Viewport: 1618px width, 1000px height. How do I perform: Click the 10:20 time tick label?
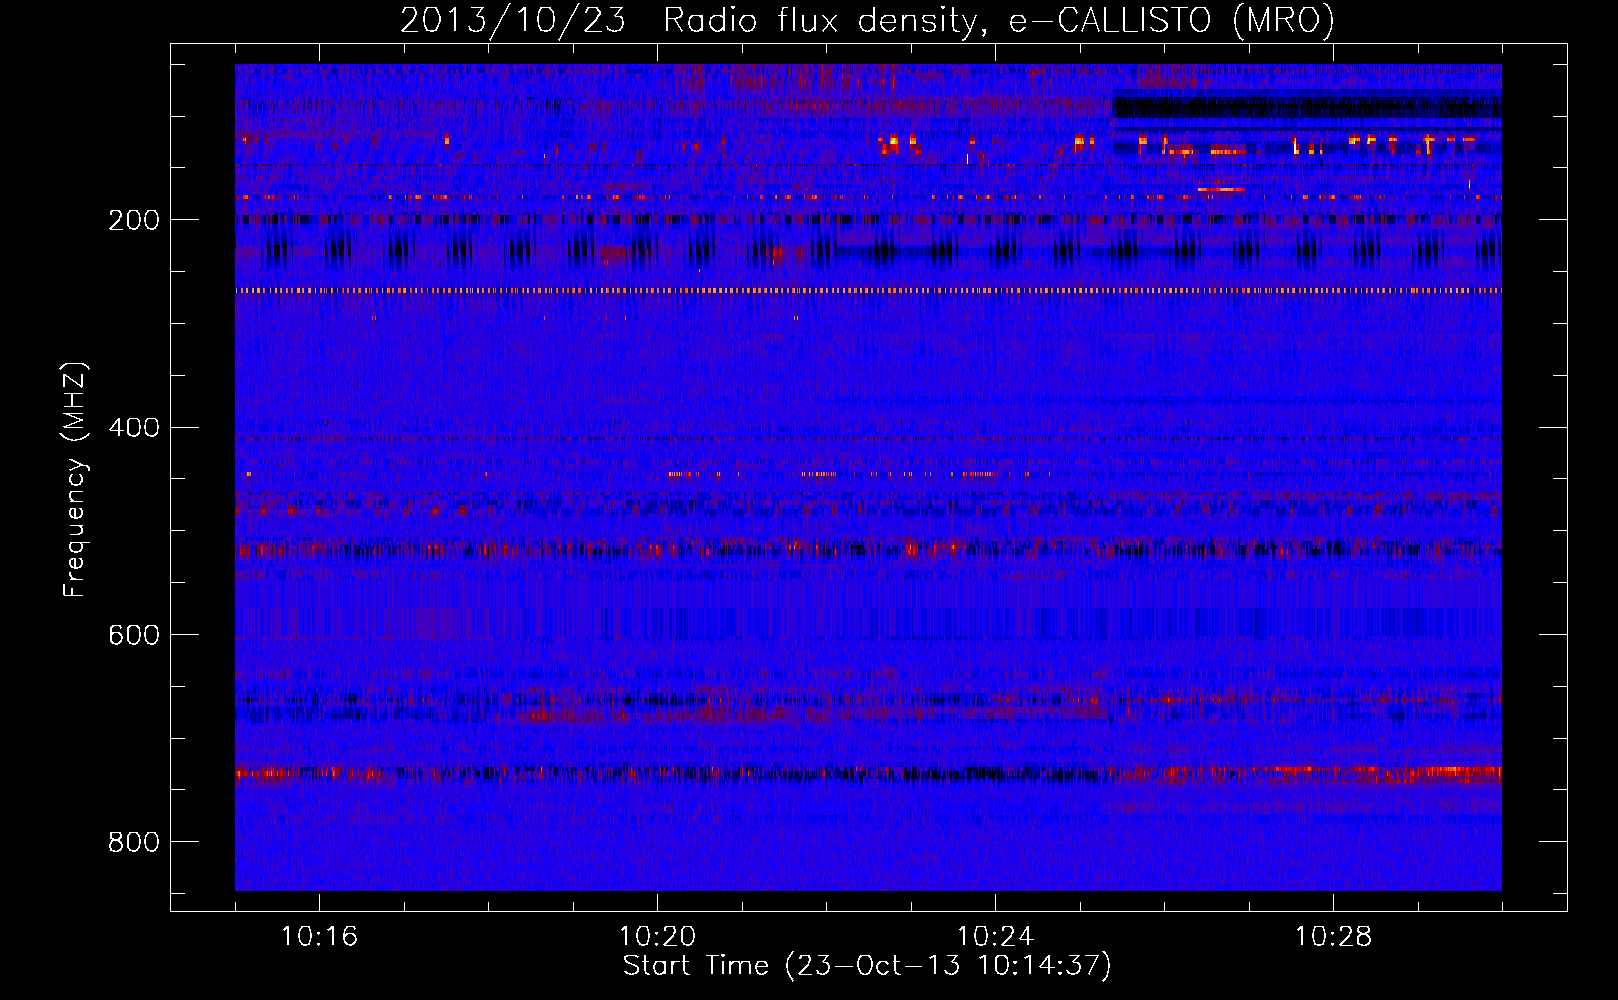click(x=657, y=937)
